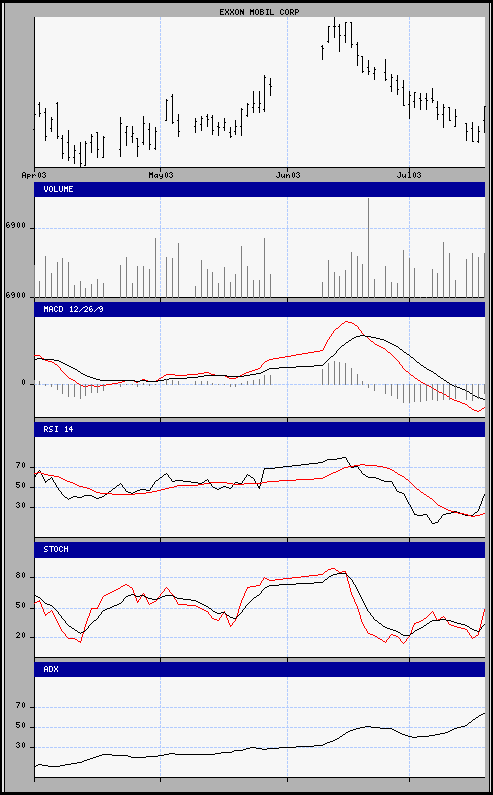Click the EXXON MOBIL CORP chart title
This screenshot has width=493, height=795.
[259, 12]
